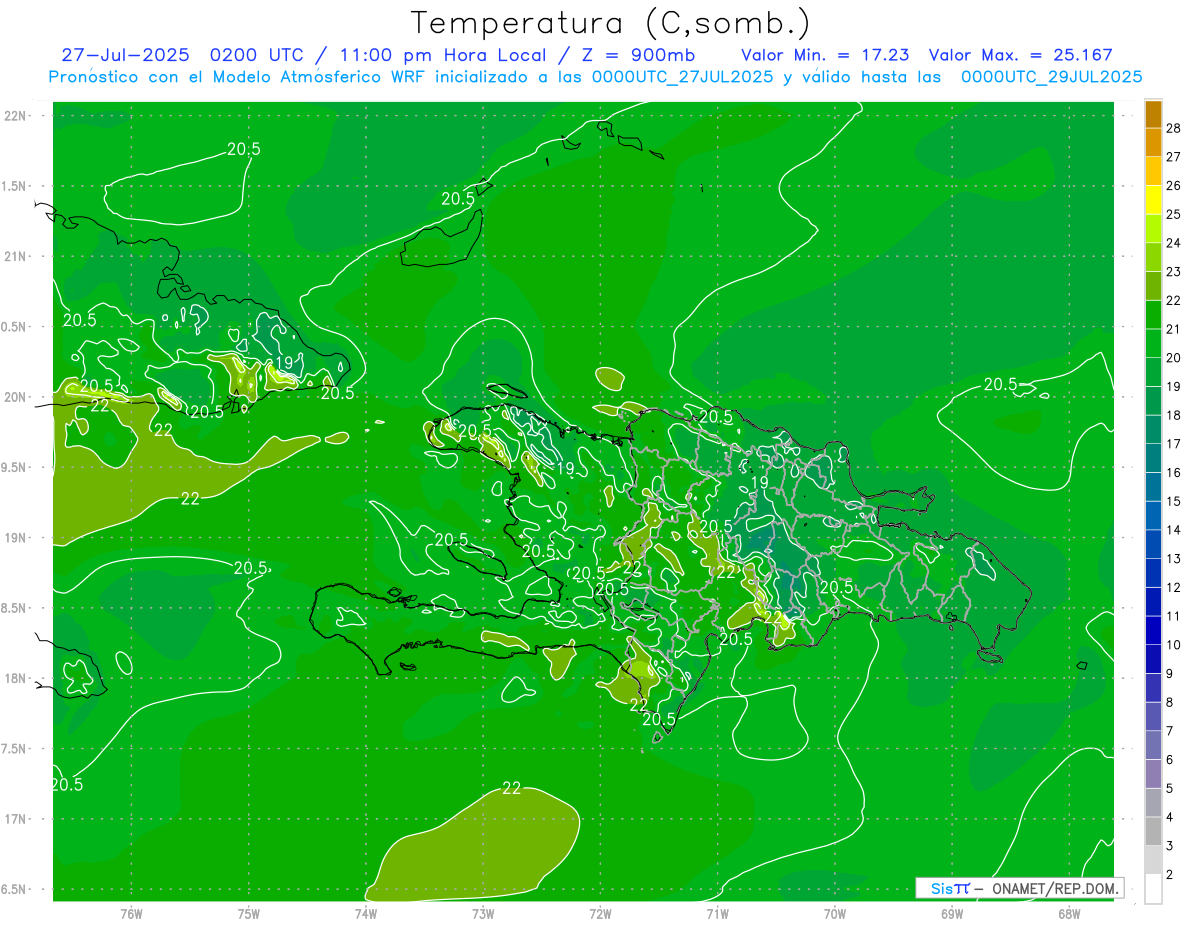This screenshot has width=1200, height=927.
Task: Click the '75W' longitude axis label
Action: [248, 914]
